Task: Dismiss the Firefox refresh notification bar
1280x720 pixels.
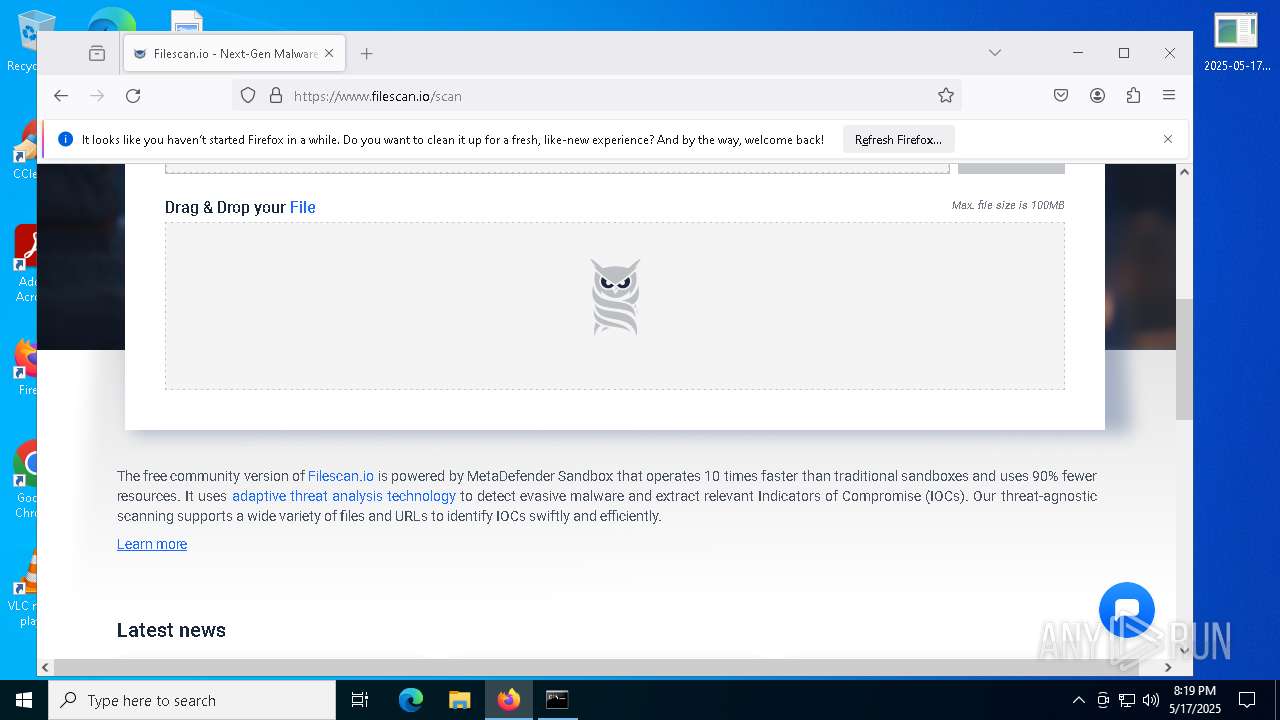Action: click(1168, 139)
